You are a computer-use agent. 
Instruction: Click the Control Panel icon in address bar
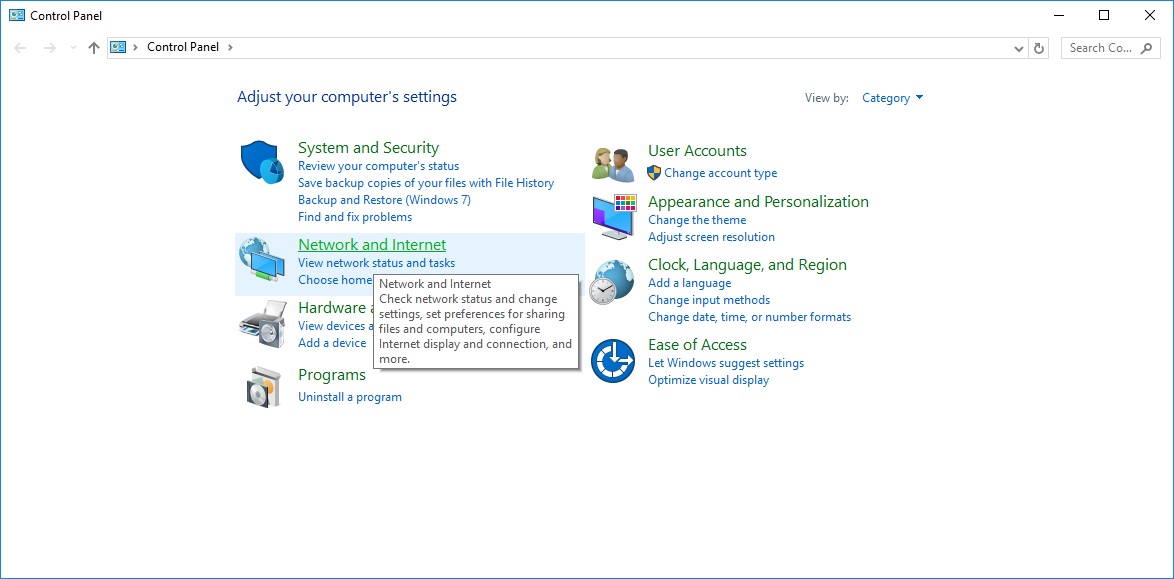coord(118,46)
